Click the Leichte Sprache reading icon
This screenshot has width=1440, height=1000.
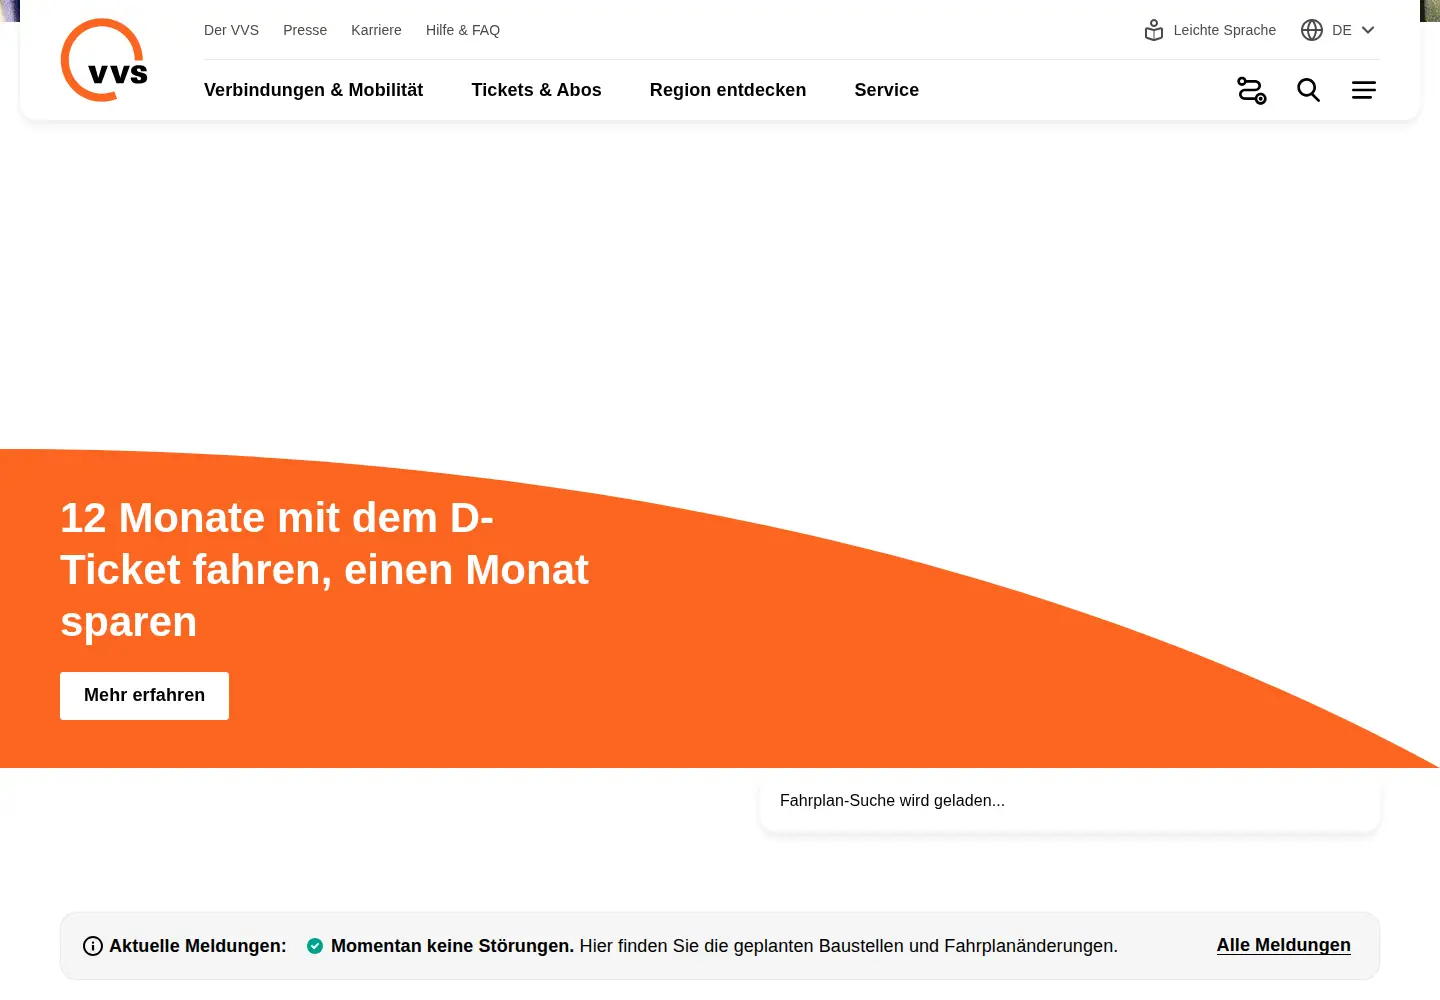pyautogui.click(x=1154, y=30)
